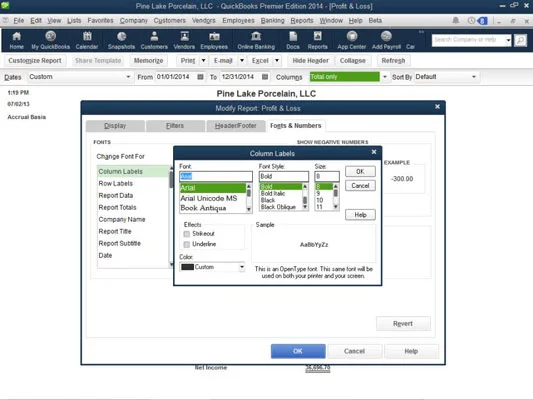
Task: Click the font list scrollbar
Action: tap(249, 197)
